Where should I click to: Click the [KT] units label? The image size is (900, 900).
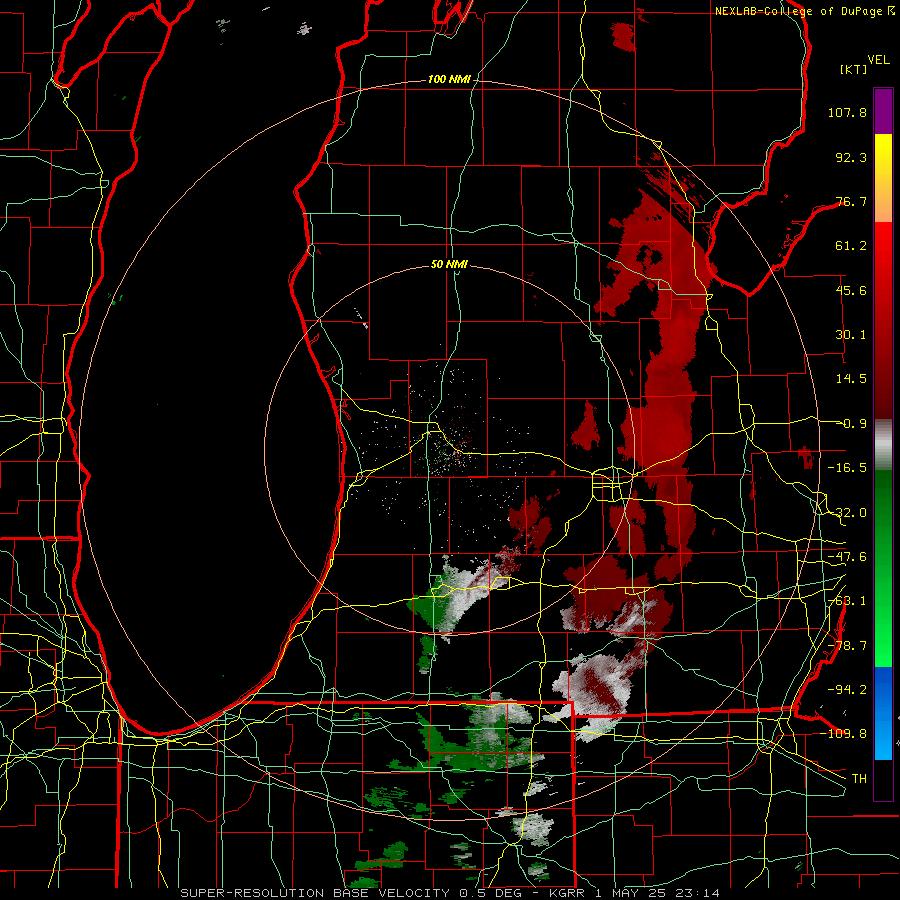[x=854, y=69]
